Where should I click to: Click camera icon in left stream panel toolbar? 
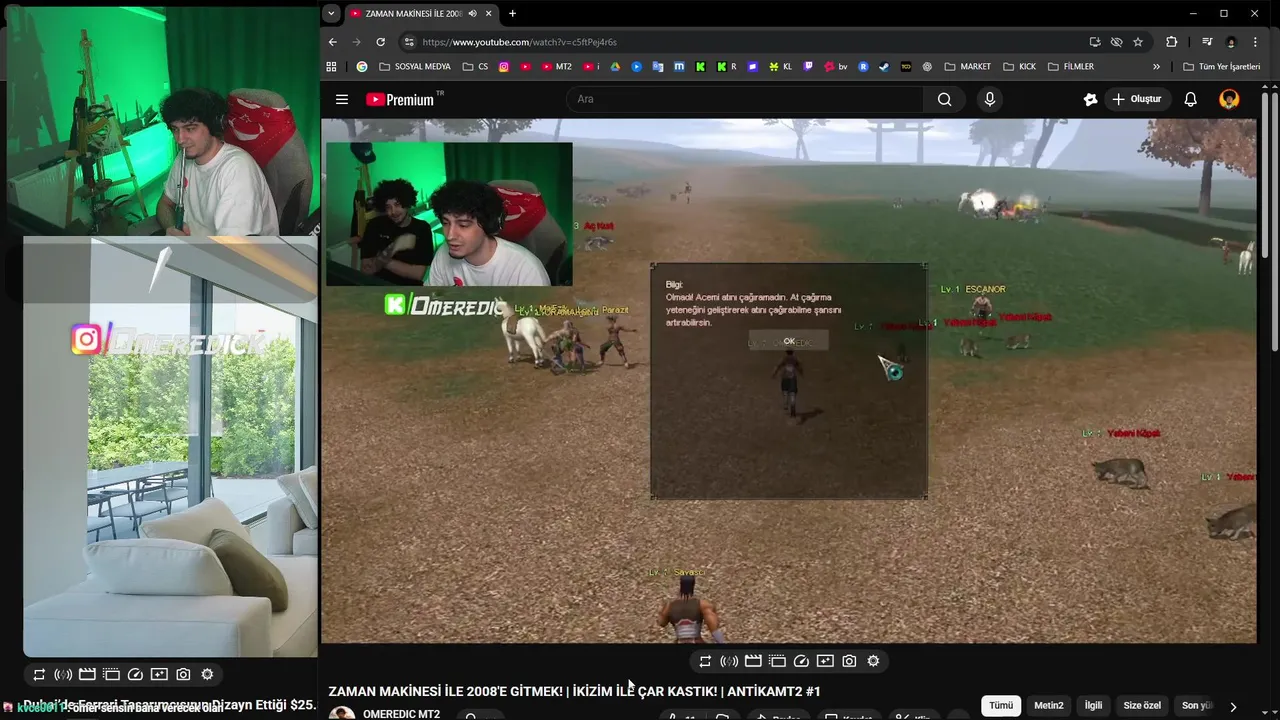pos(183,675)
